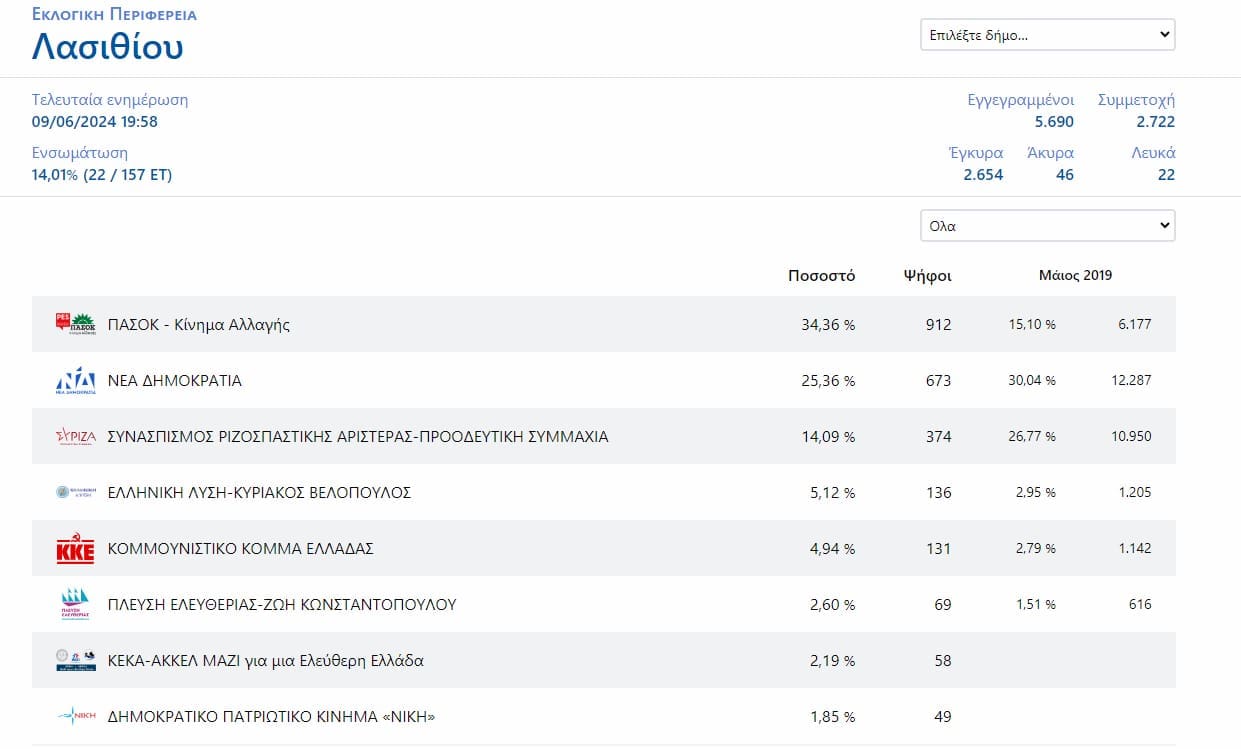The height and width of the screenshot is (749, 1241).
Task: Click the red KKE party logo
Action: [x=75, y=549]
